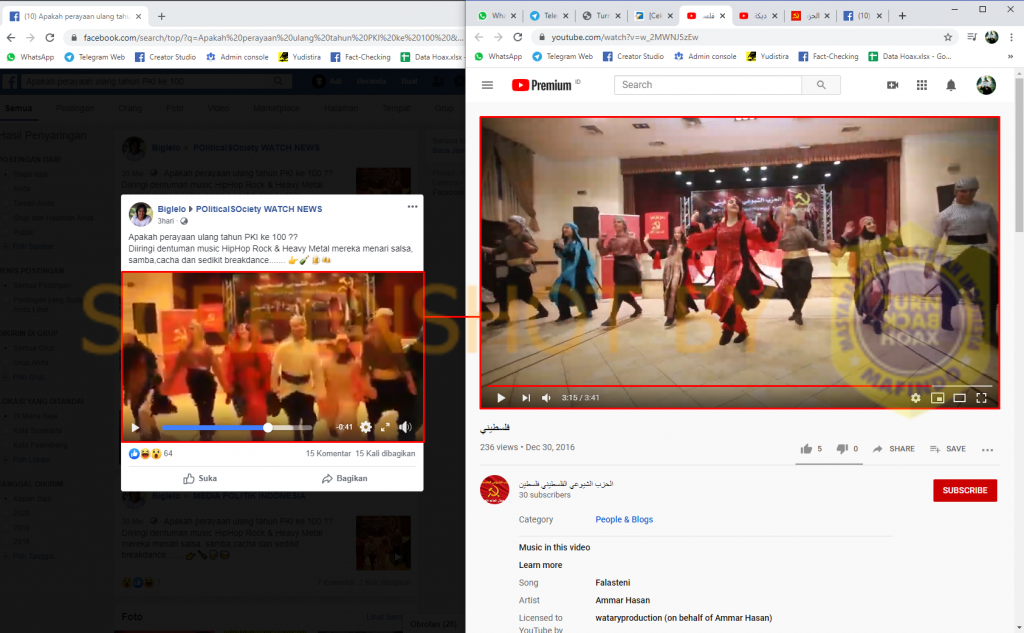Enter fullscreen on the YouTube player

981,398
